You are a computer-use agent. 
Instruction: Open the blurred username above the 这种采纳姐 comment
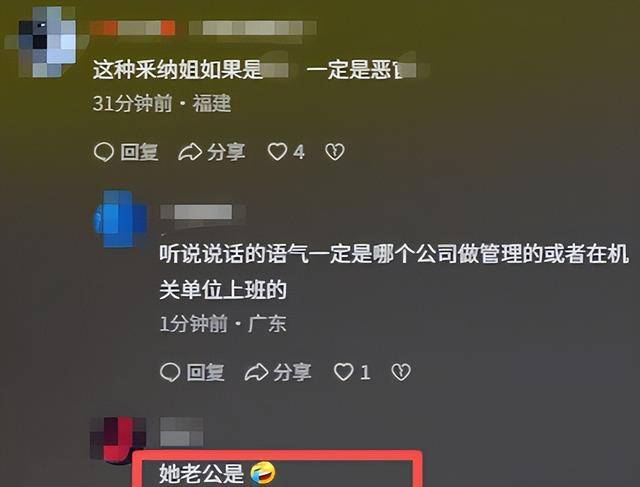tap(203, 28)
